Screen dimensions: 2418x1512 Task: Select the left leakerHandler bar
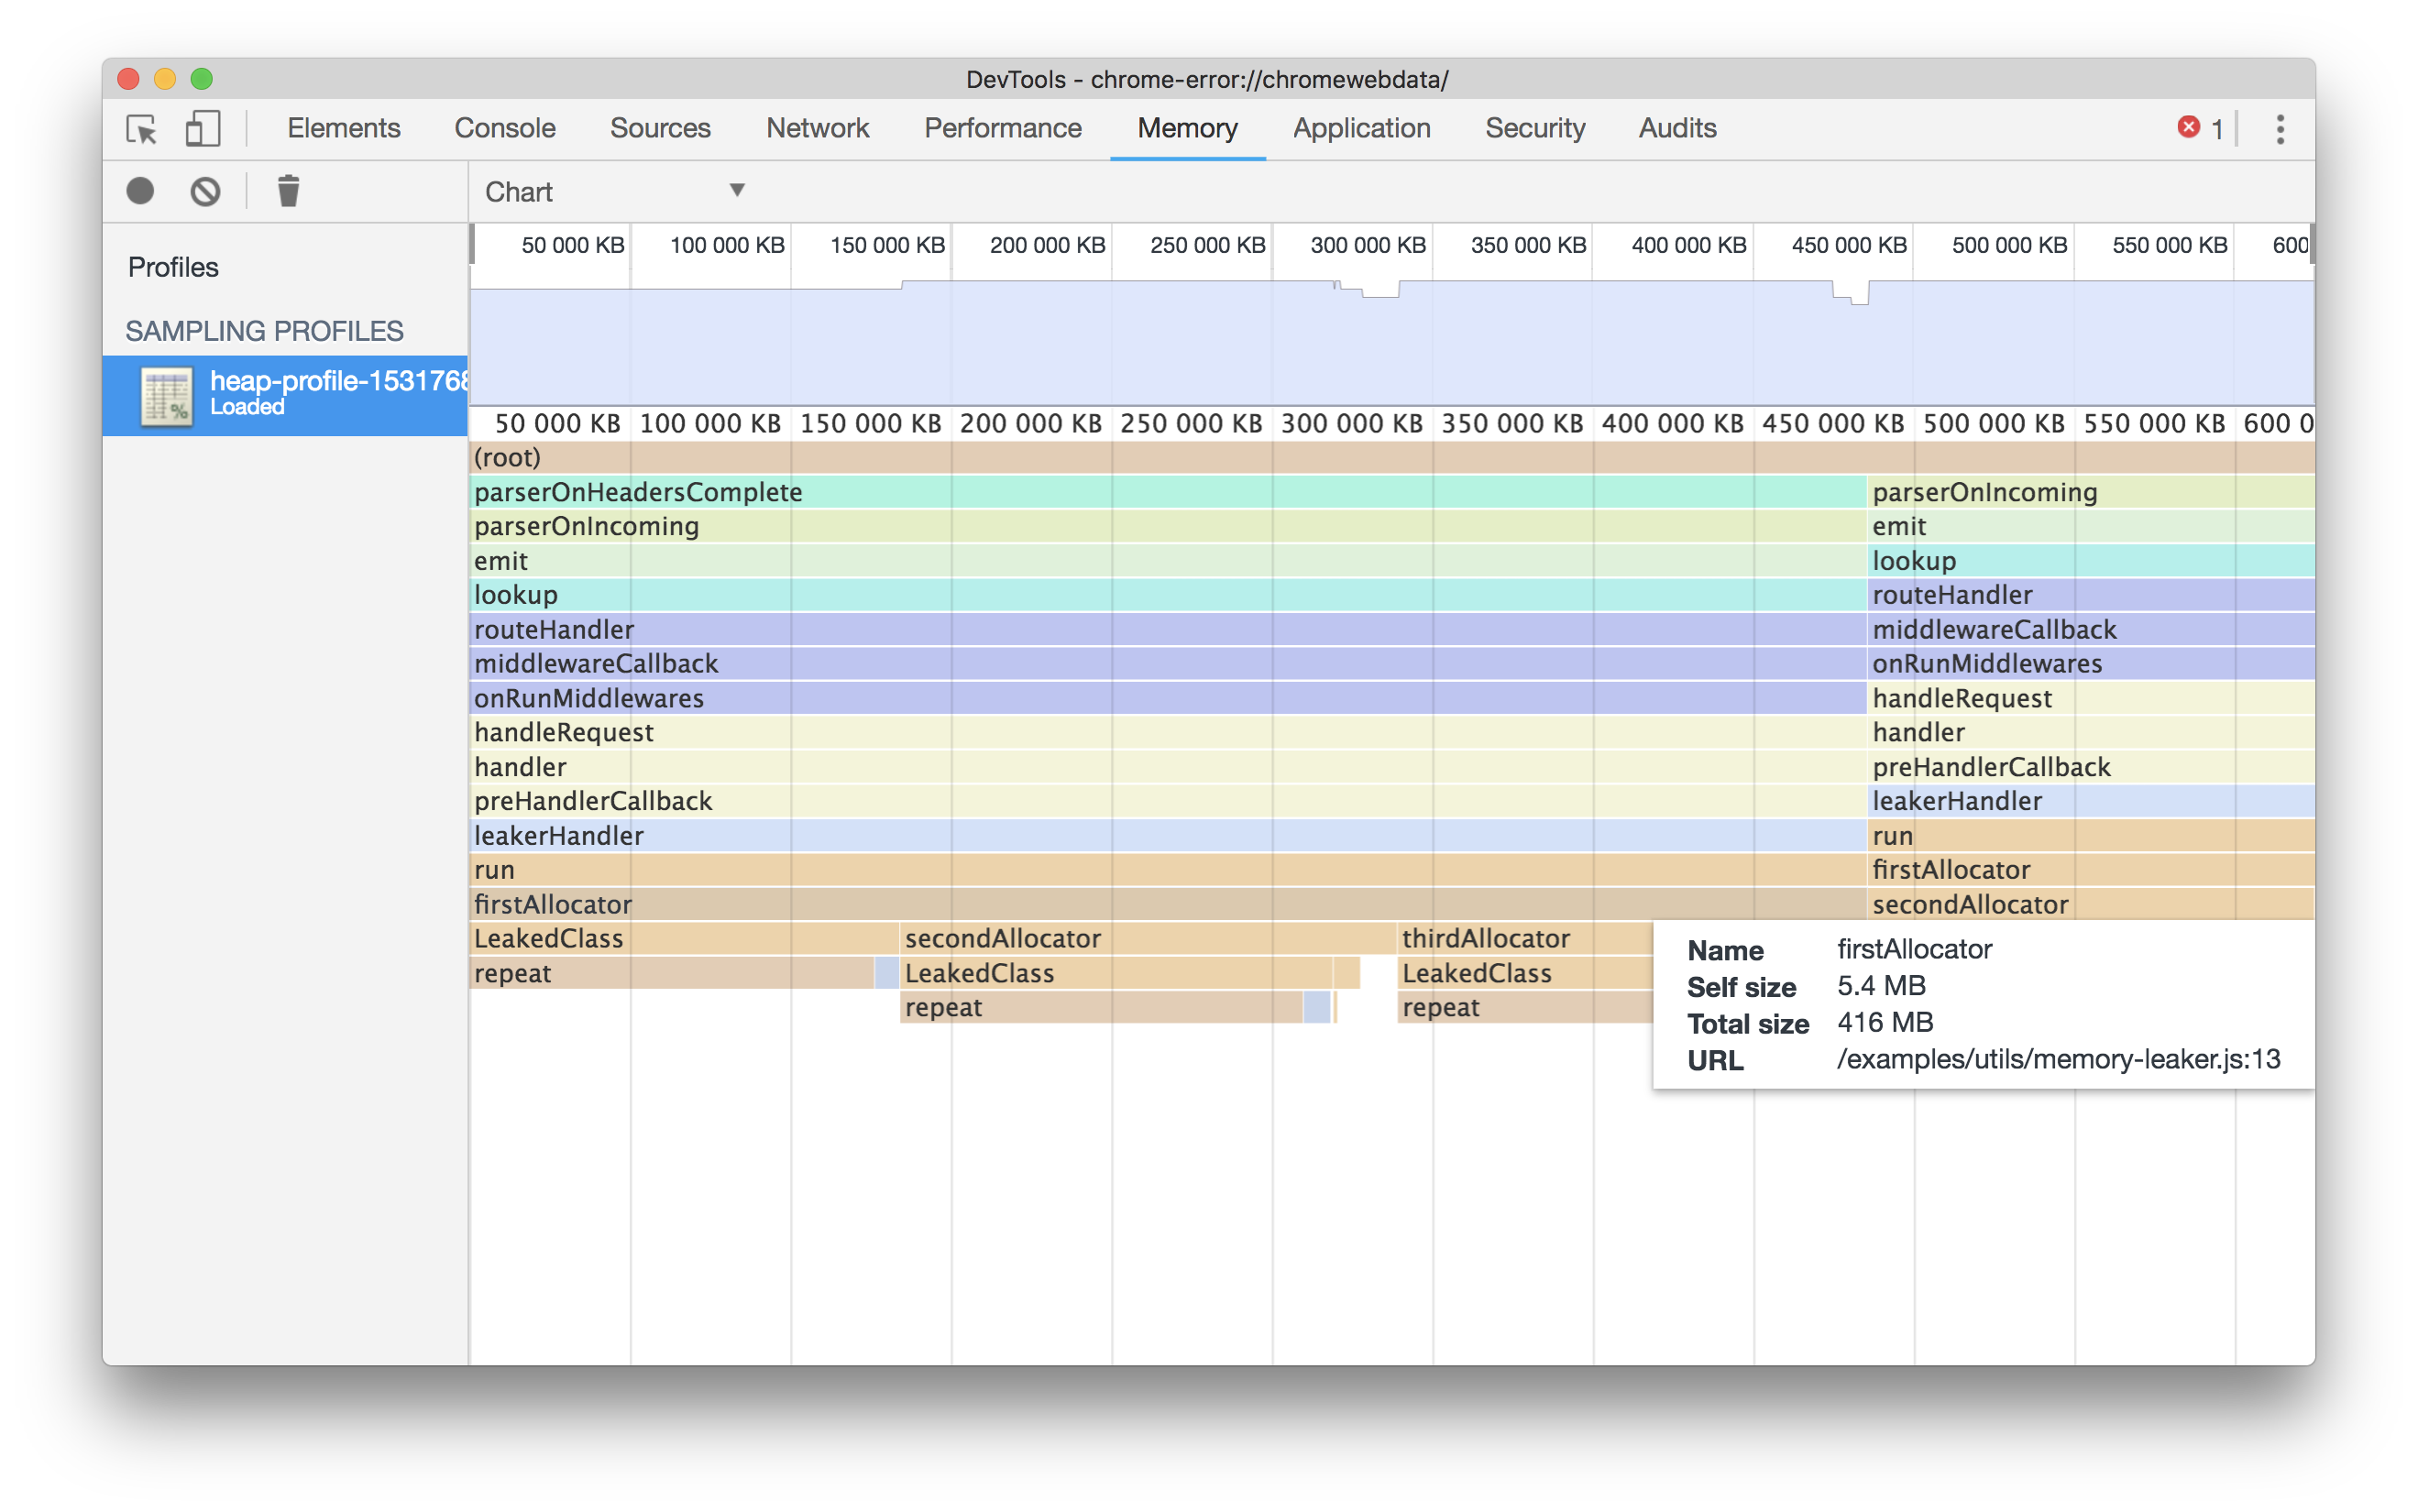(1167, 836)
